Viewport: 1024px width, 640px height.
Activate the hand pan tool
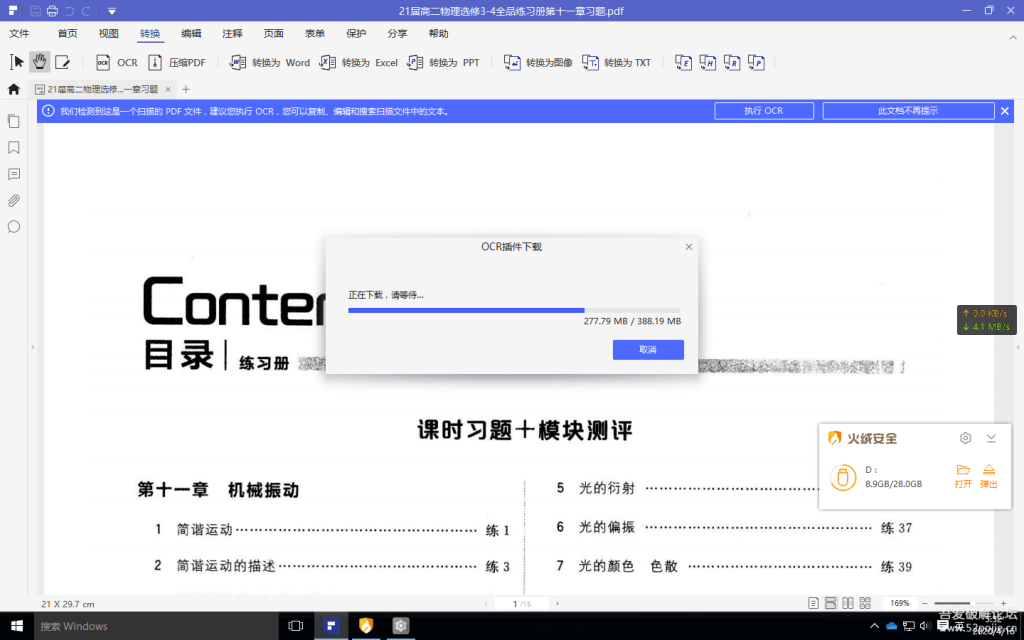pyautogui.click(x=39, y=62)
